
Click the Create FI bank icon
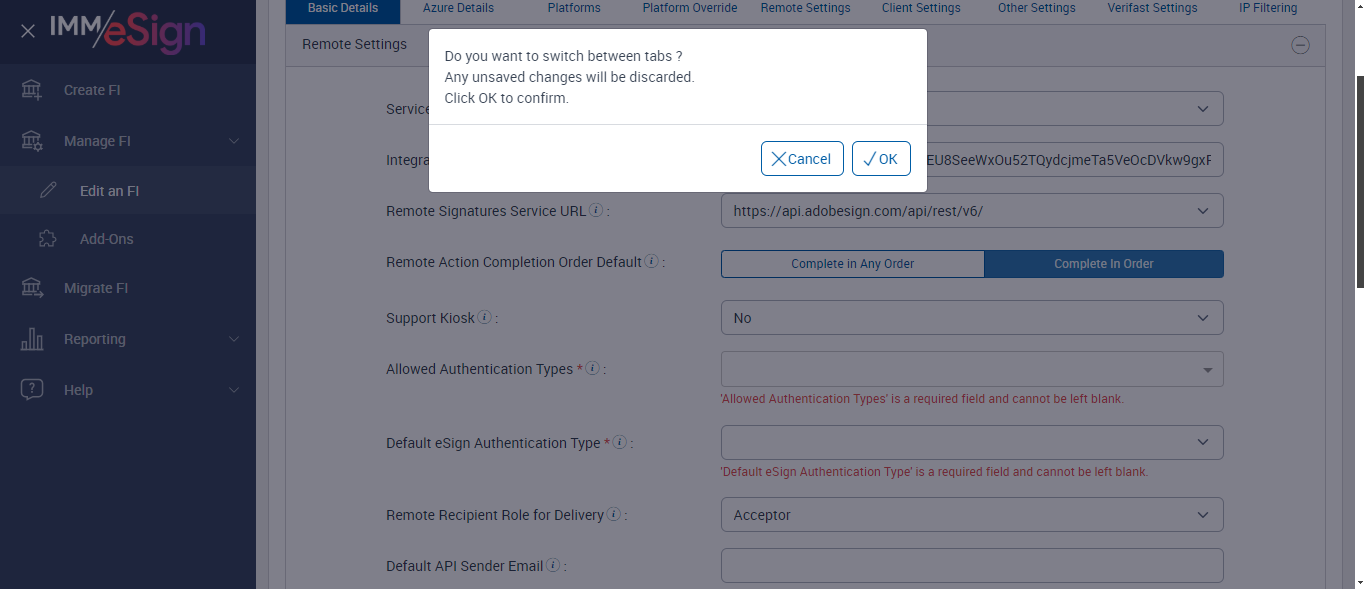point(32,90)
